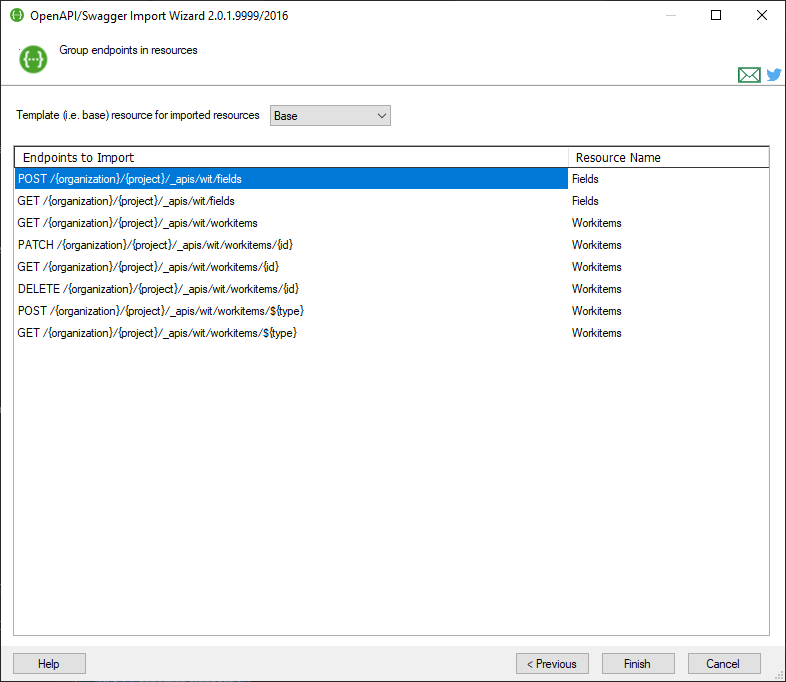Click the title bar application icon
This screenshot has height=682, width=786.
tap(17, 15)
